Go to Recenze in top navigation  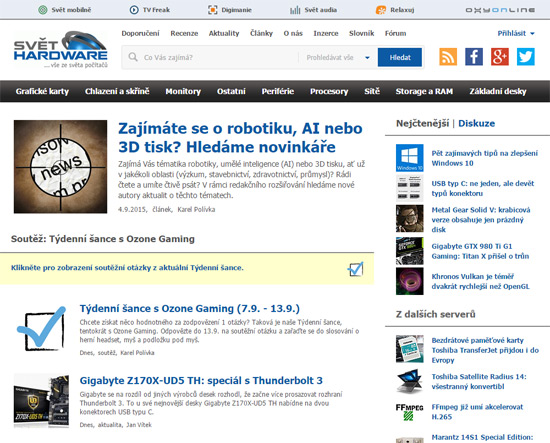[184, 33]
